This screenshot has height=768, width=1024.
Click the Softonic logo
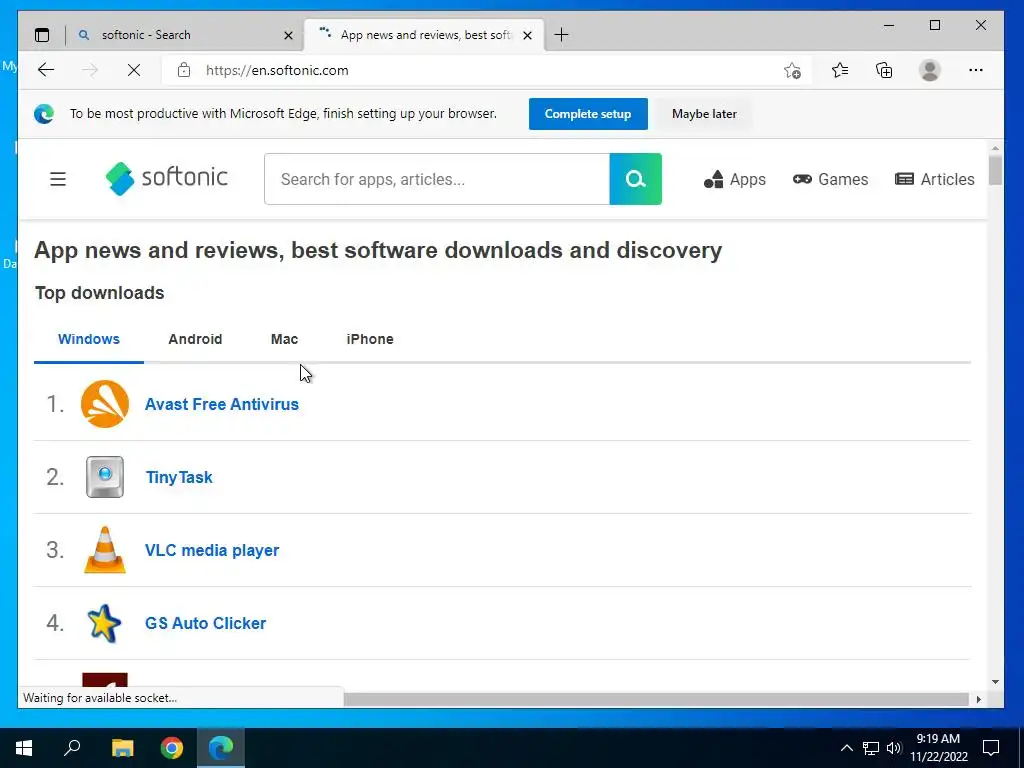pos(167,178)
